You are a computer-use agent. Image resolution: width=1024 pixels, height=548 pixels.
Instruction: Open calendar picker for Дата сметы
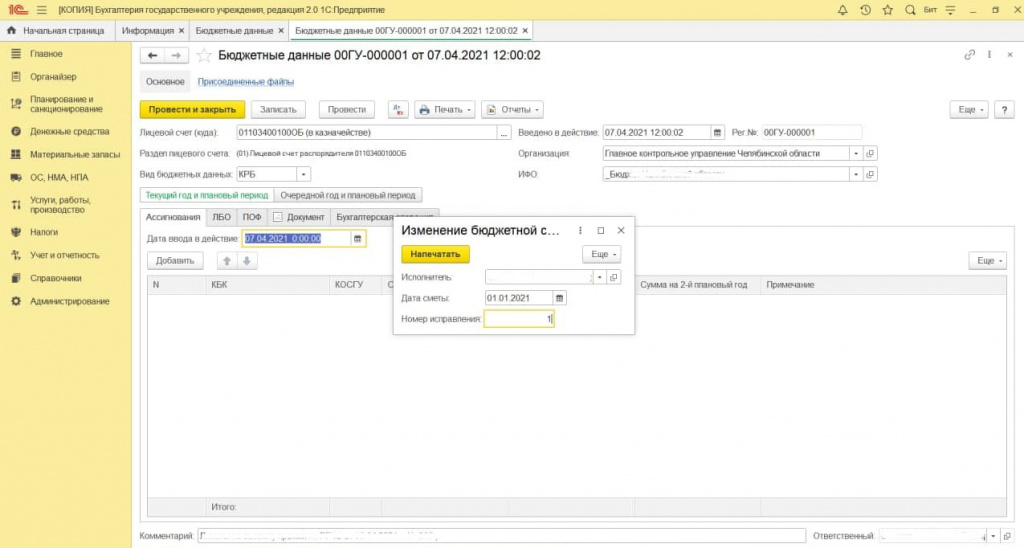560,298
